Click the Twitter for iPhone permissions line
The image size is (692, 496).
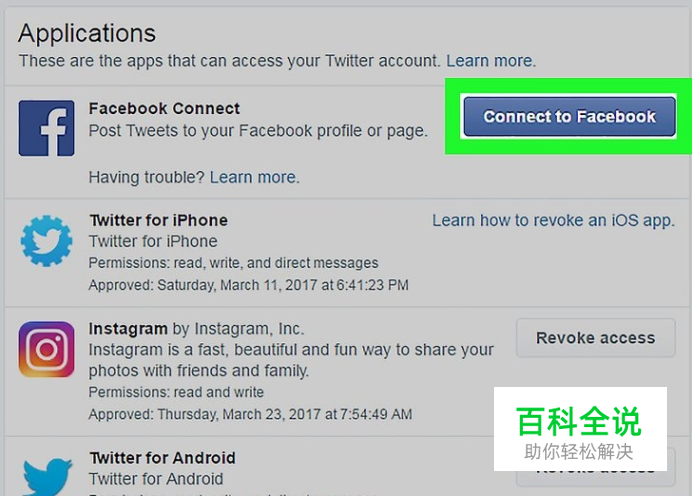point(233,263)
